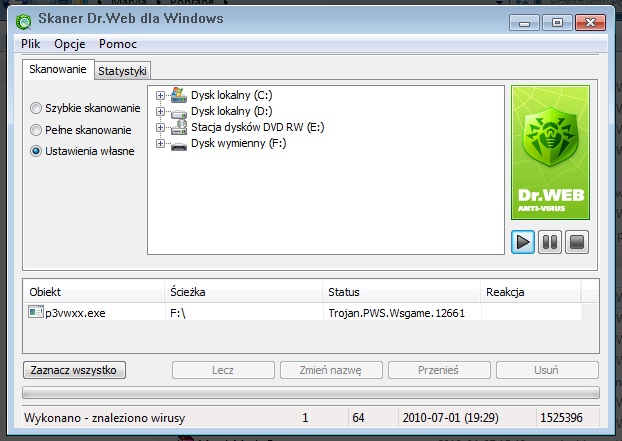The height and width of the screenshot is (441, 622).
Task: Stop the scan with the square button
Action: (x=577, y=242)
